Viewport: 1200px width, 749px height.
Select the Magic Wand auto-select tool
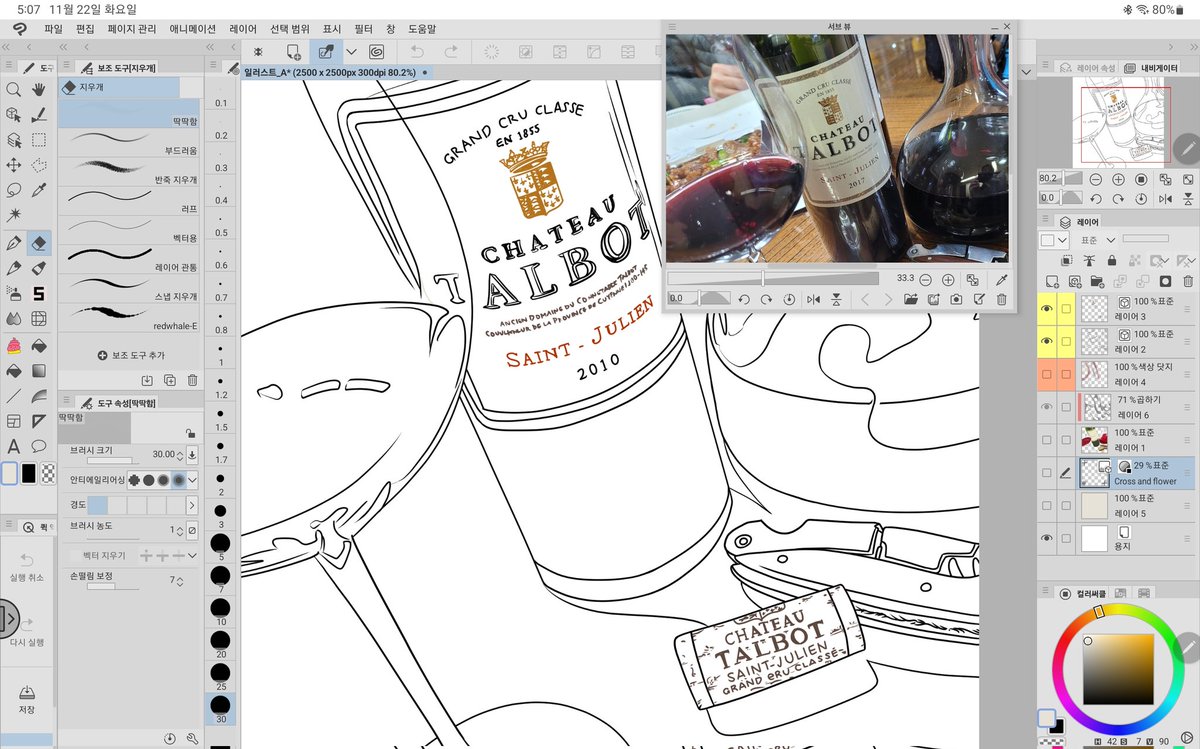click(14, 214)
